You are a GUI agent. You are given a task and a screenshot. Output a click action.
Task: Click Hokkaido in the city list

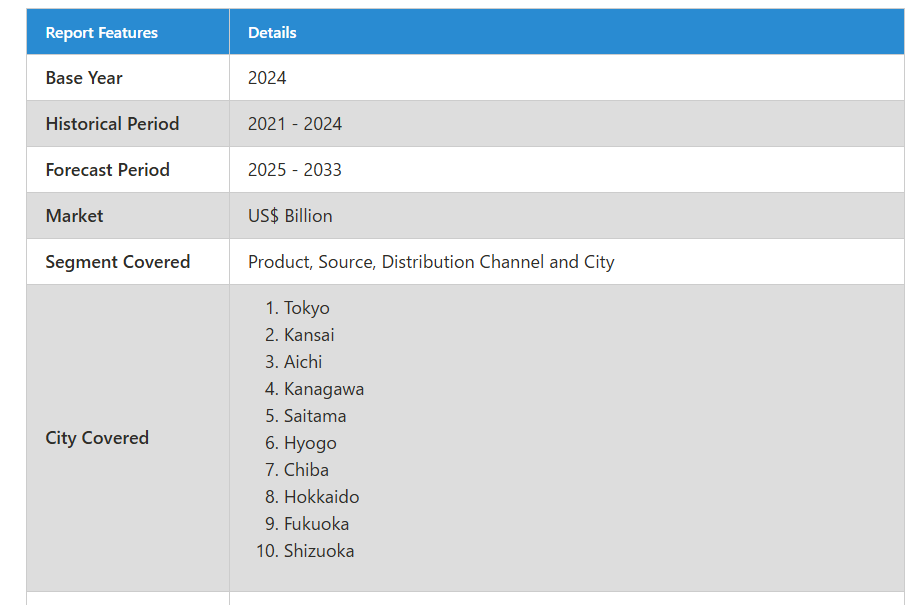click(x=322, y=497)
